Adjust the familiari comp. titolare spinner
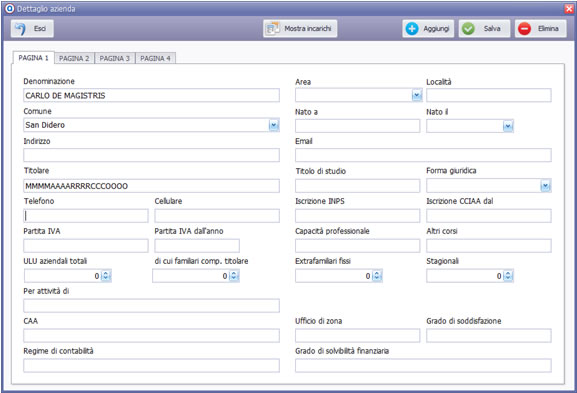The image size is (577, 393). pyautogui.click(x=234, y=276)
